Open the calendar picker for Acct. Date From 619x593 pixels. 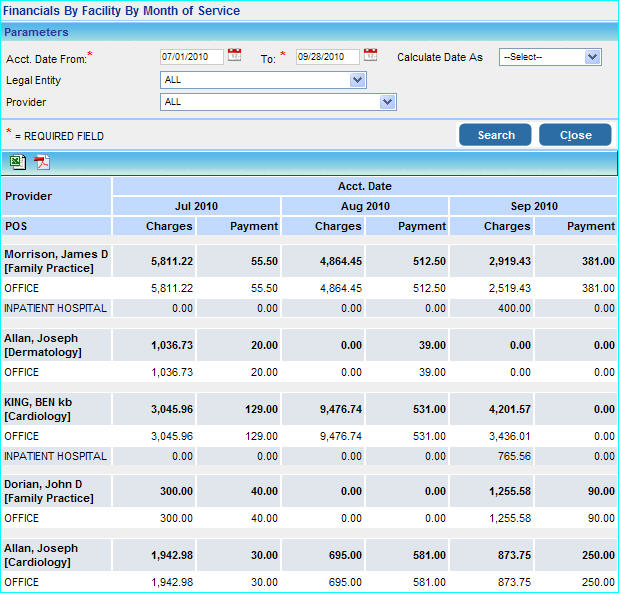click(x=234, y=55)
